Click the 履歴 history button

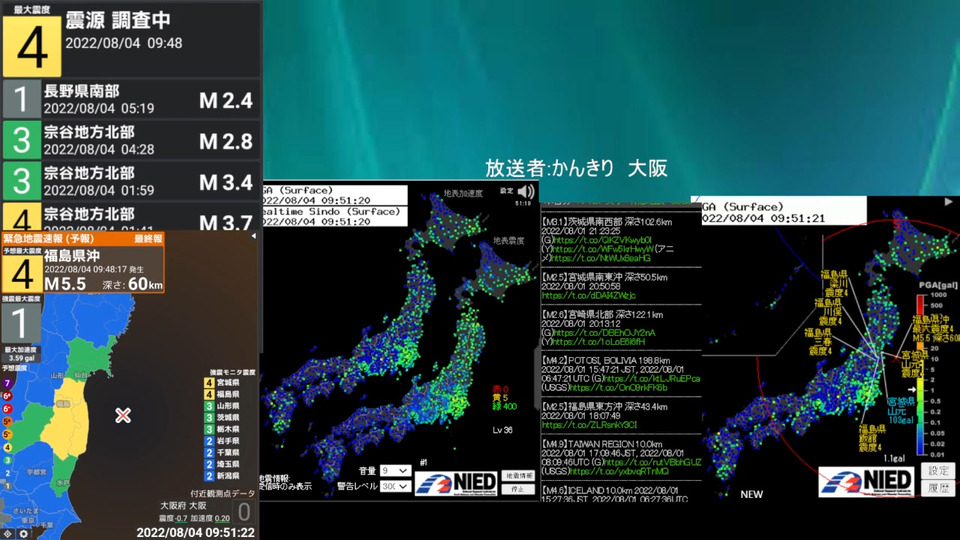tap(938, 488)
